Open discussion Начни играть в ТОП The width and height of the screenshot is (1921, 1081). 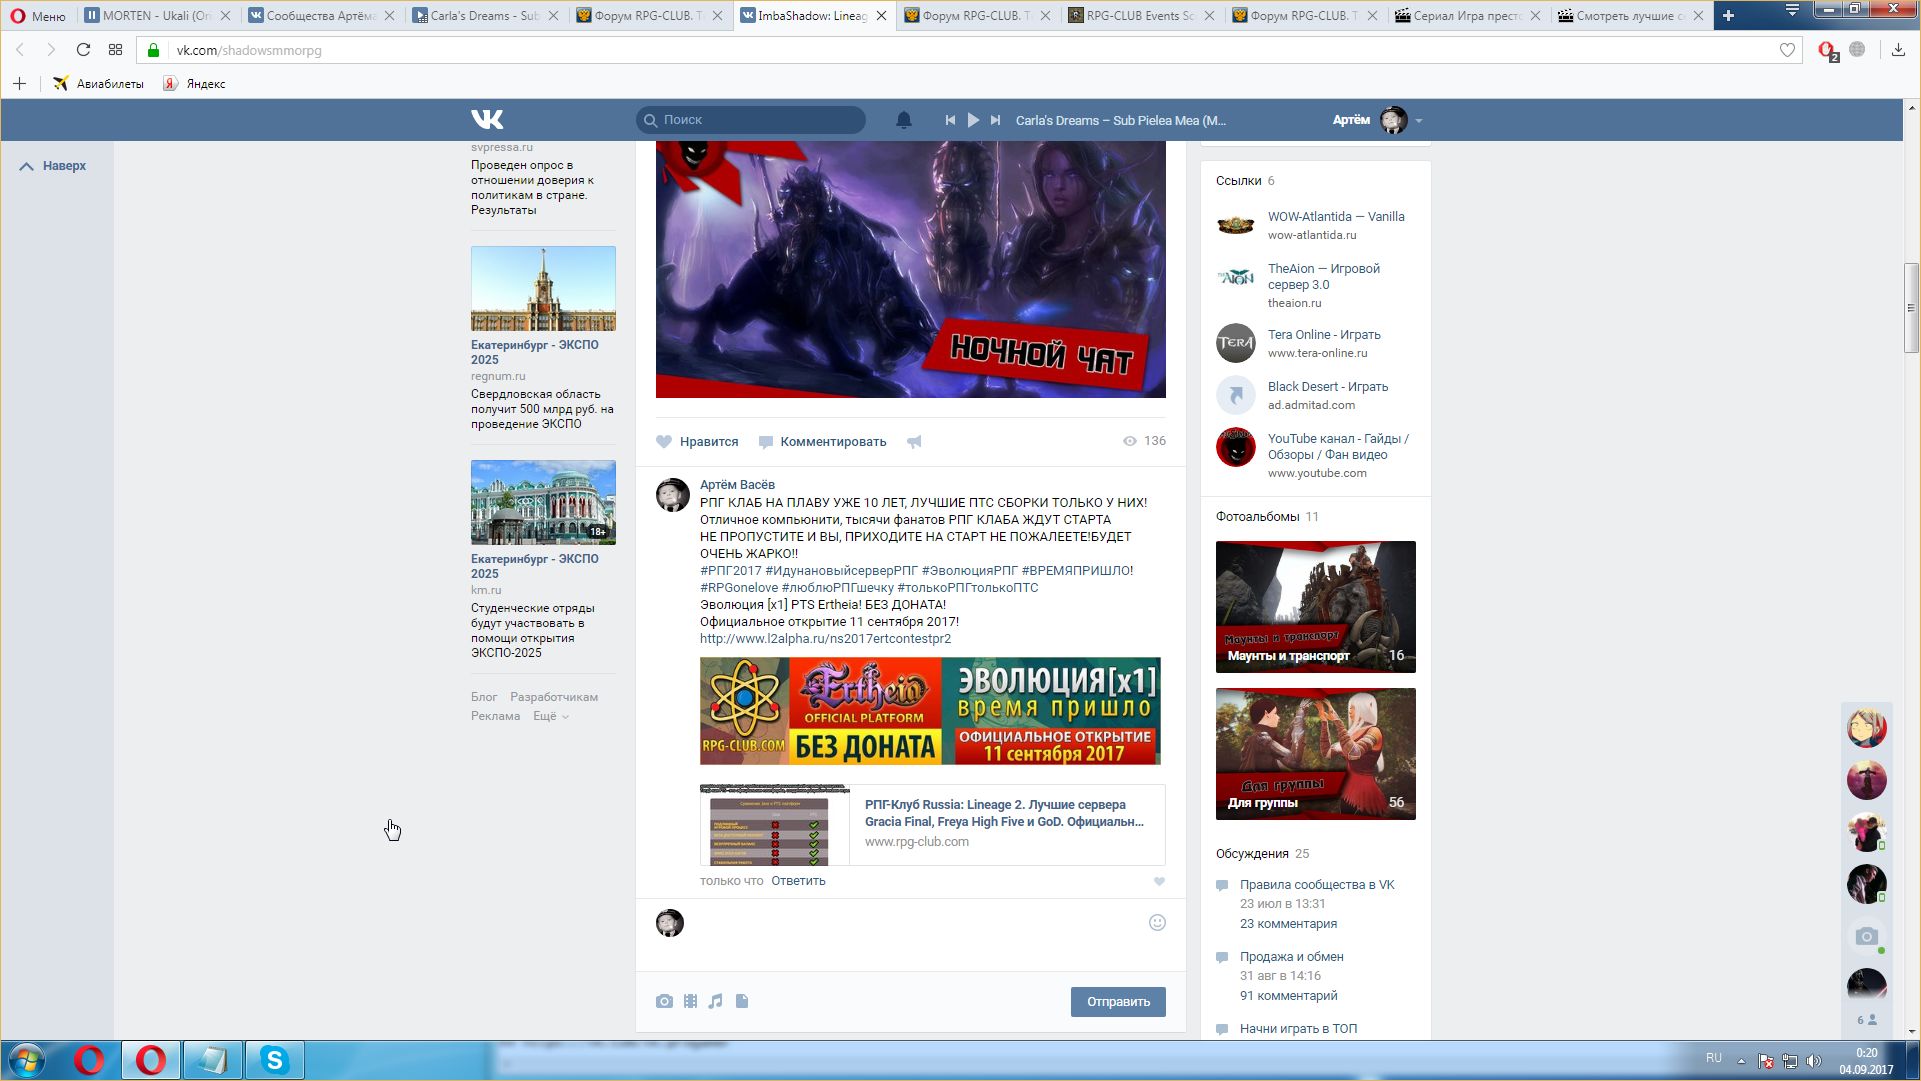1298,1029
